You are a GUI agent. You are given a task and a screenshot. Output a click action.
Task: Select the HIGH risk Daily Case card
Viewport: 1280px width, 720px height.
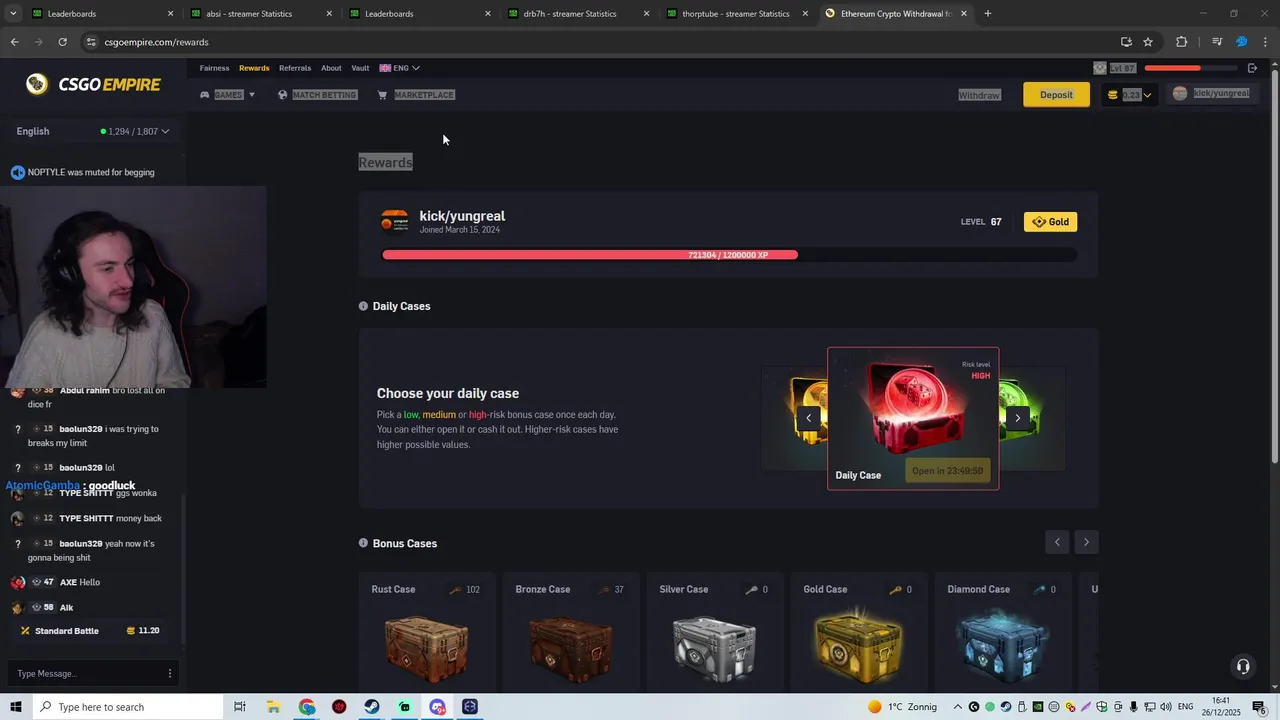tap(913, 418)
